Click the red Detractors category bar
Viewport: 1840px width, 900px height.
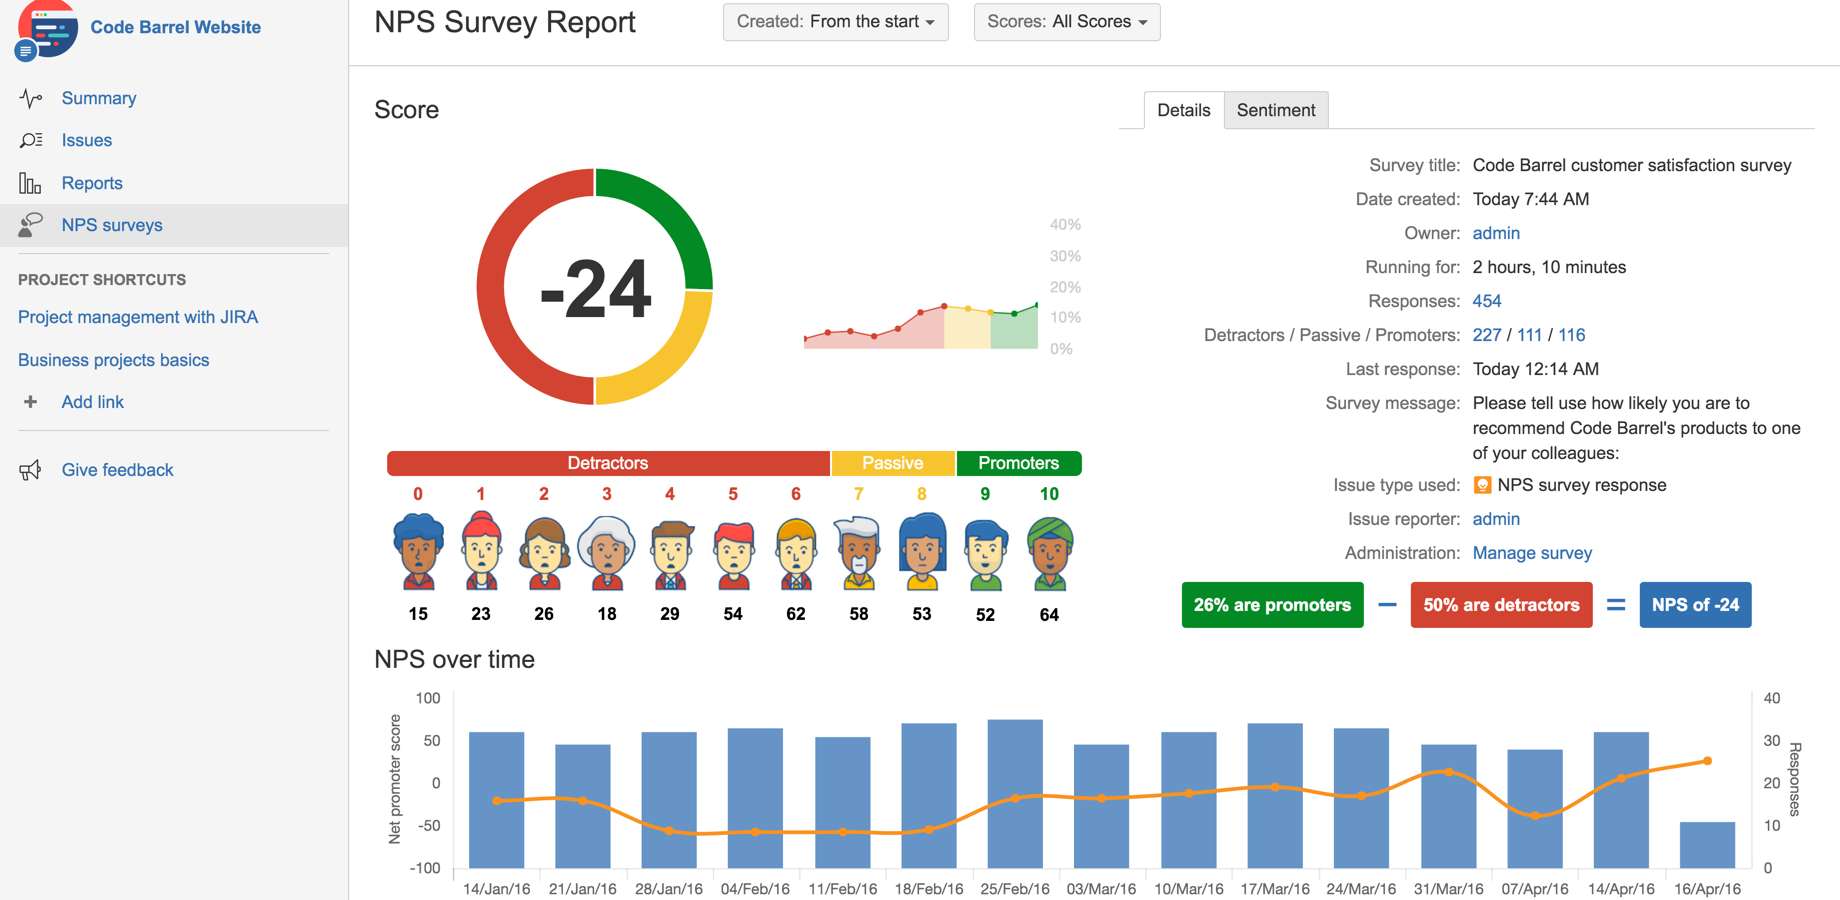click(608, 463)
